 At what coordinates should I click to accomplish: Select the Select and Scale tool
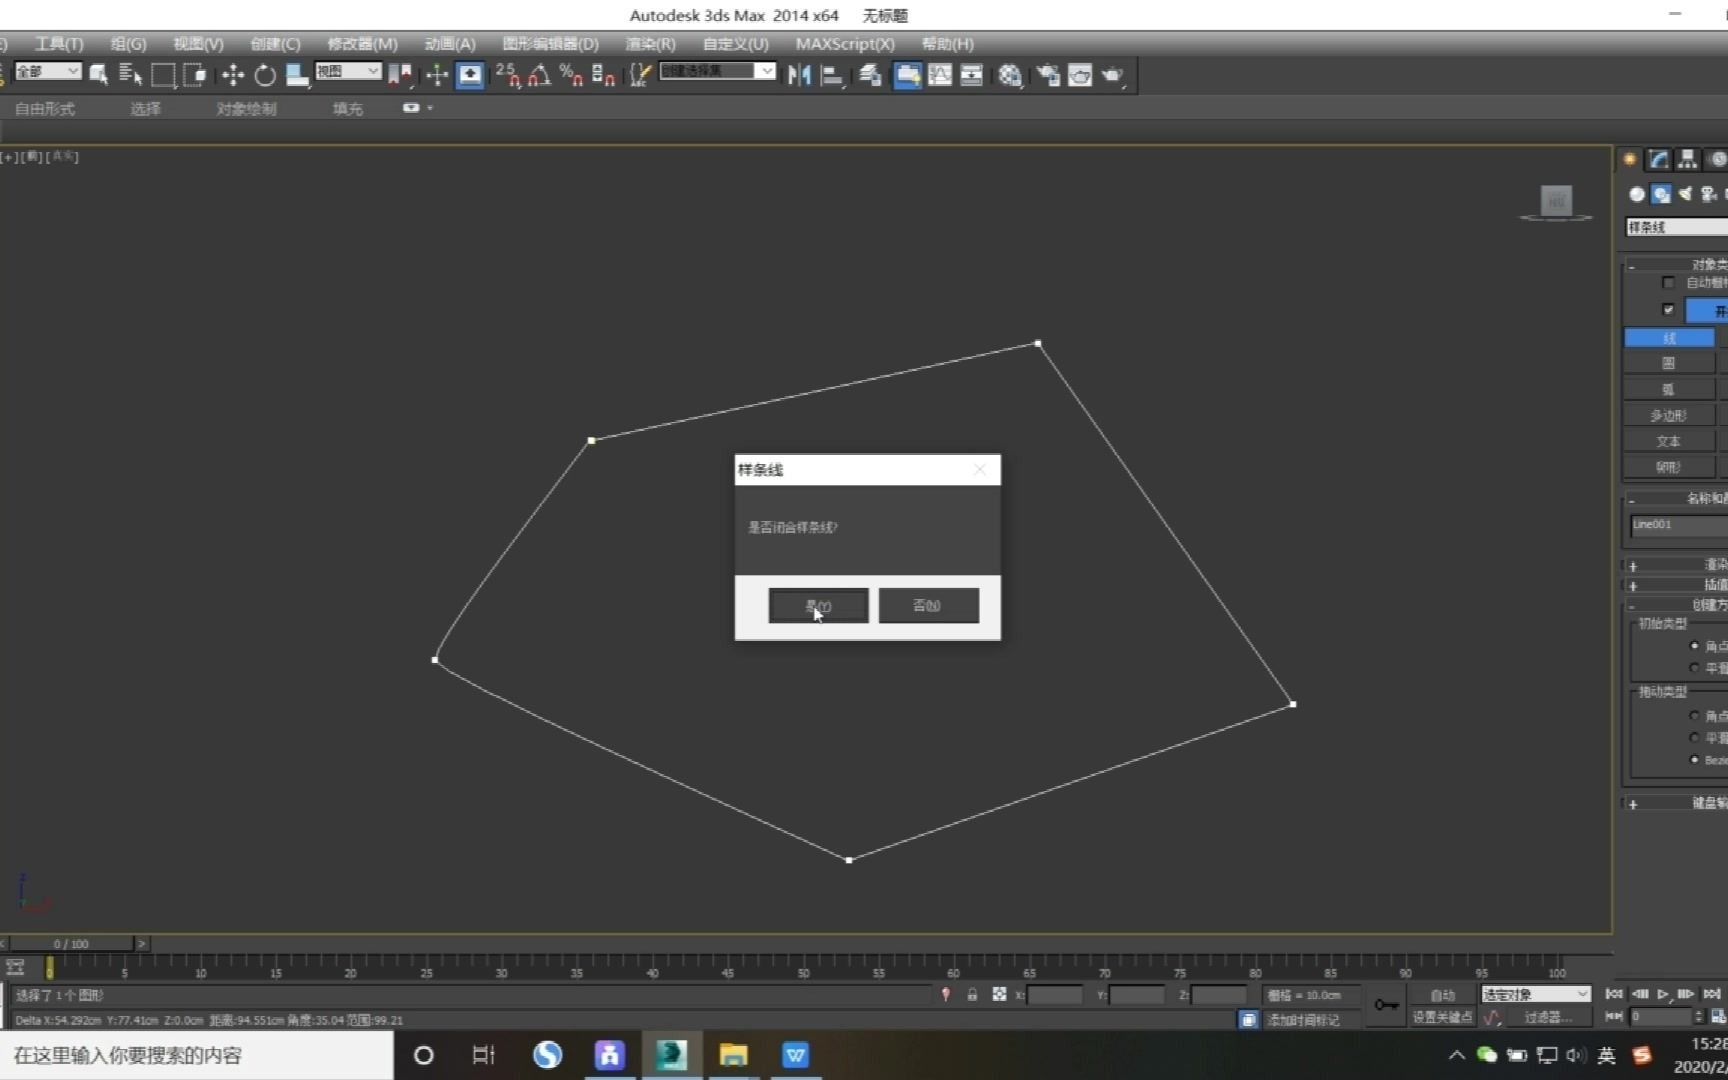click(297, 75)
